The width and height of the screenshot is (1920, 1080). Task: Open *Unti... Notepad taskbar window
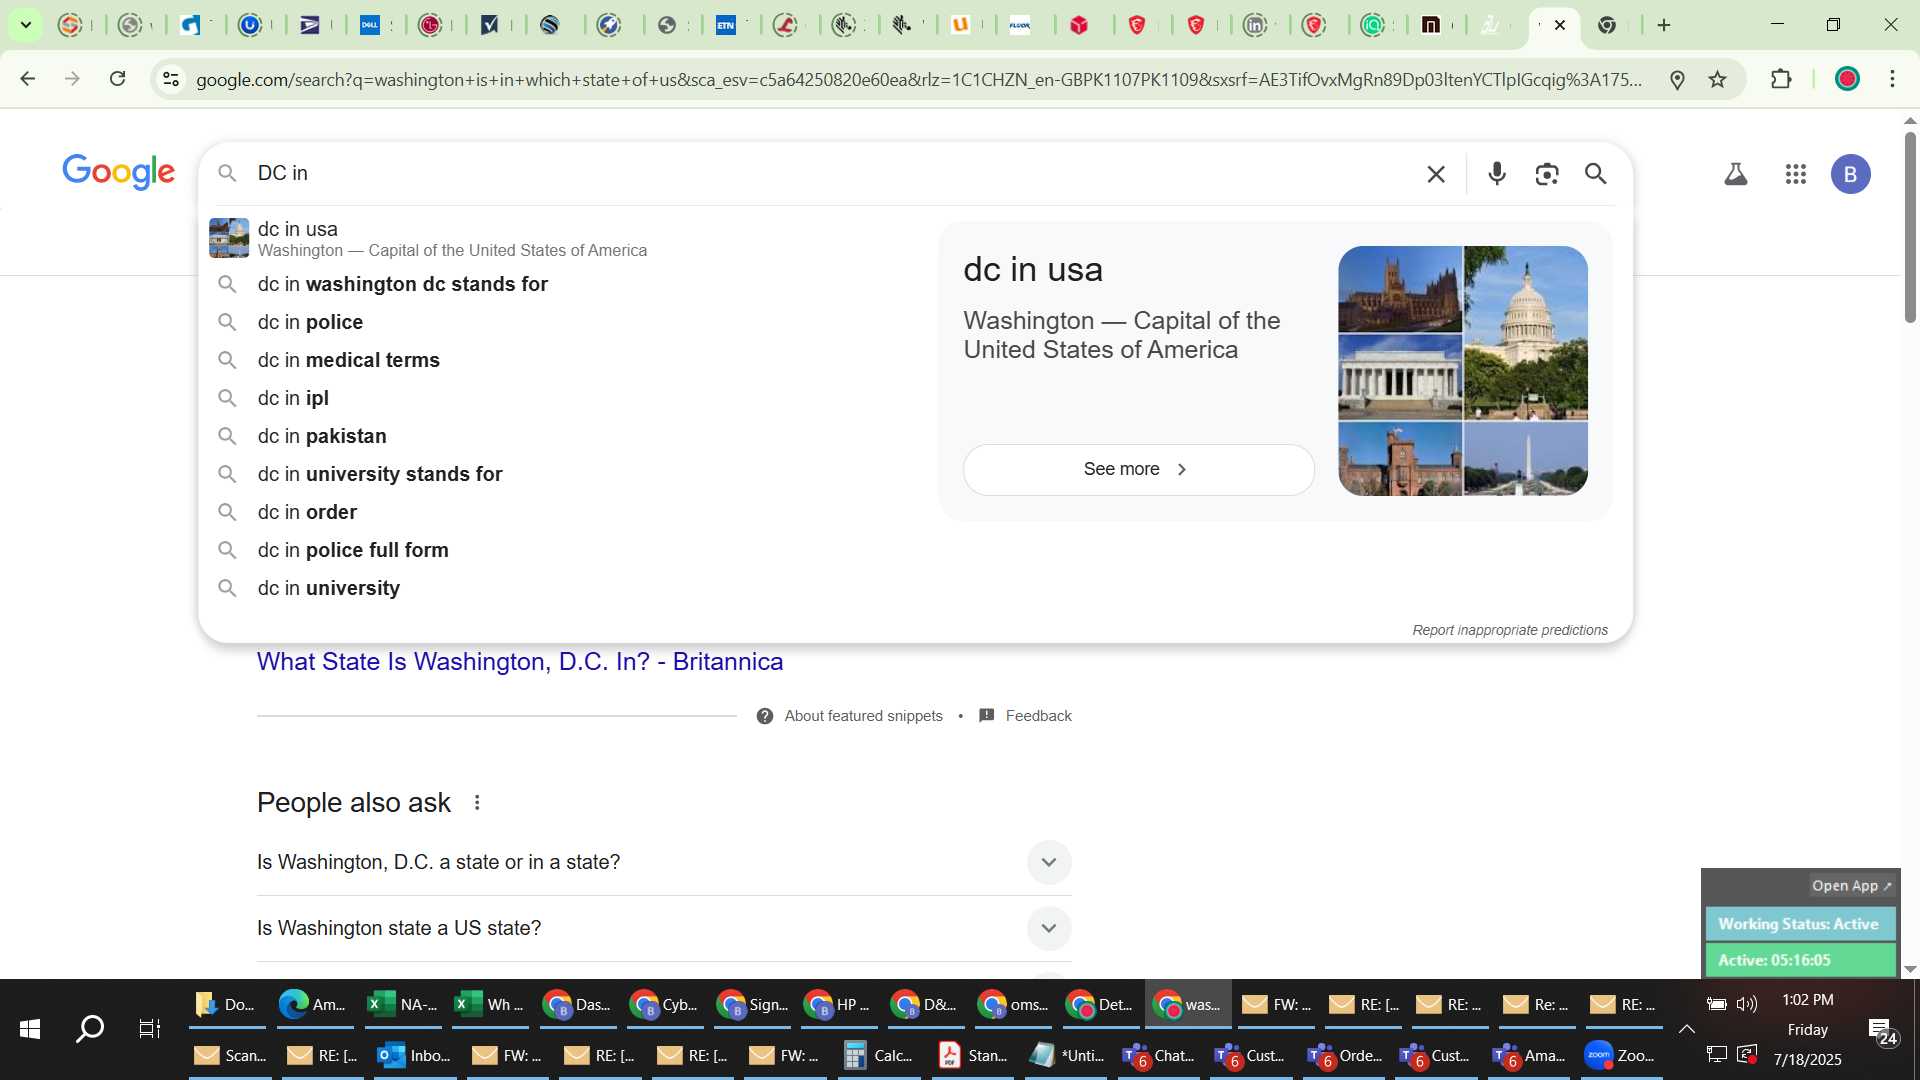[x=1069, y=1055]
